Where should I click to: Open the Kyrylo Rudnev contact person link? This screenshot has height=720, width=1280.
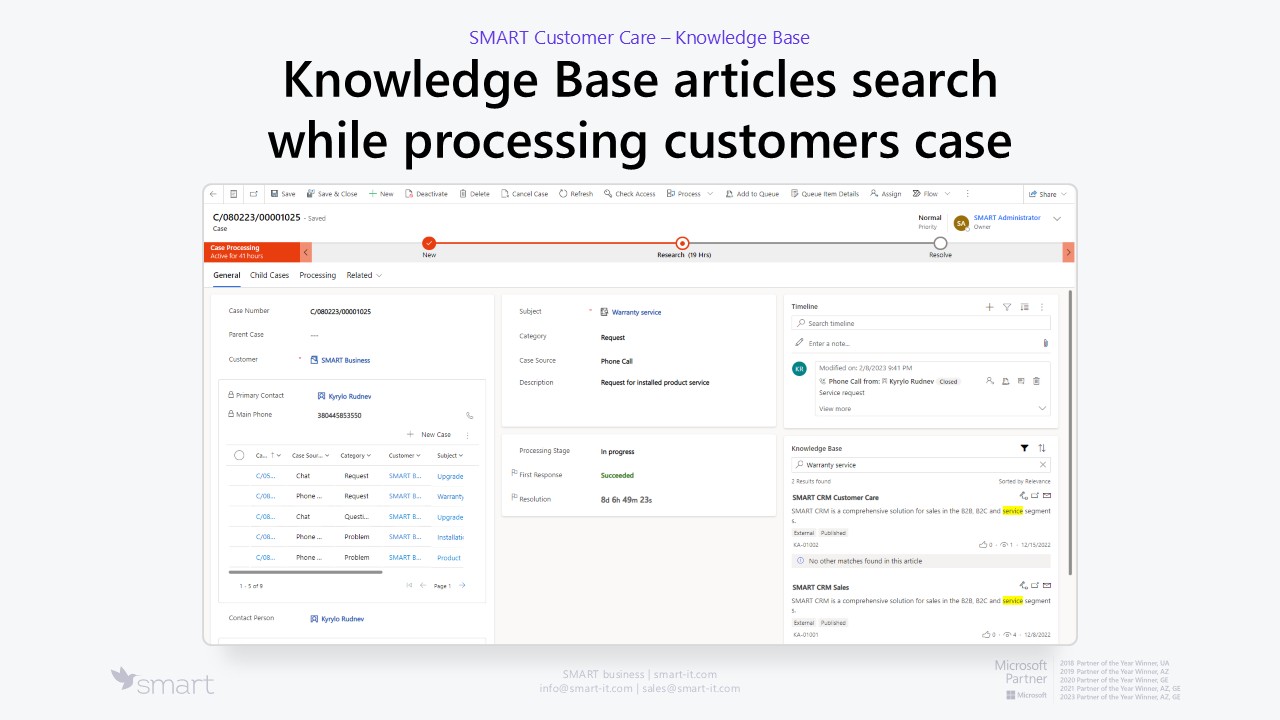click(343, 619)
